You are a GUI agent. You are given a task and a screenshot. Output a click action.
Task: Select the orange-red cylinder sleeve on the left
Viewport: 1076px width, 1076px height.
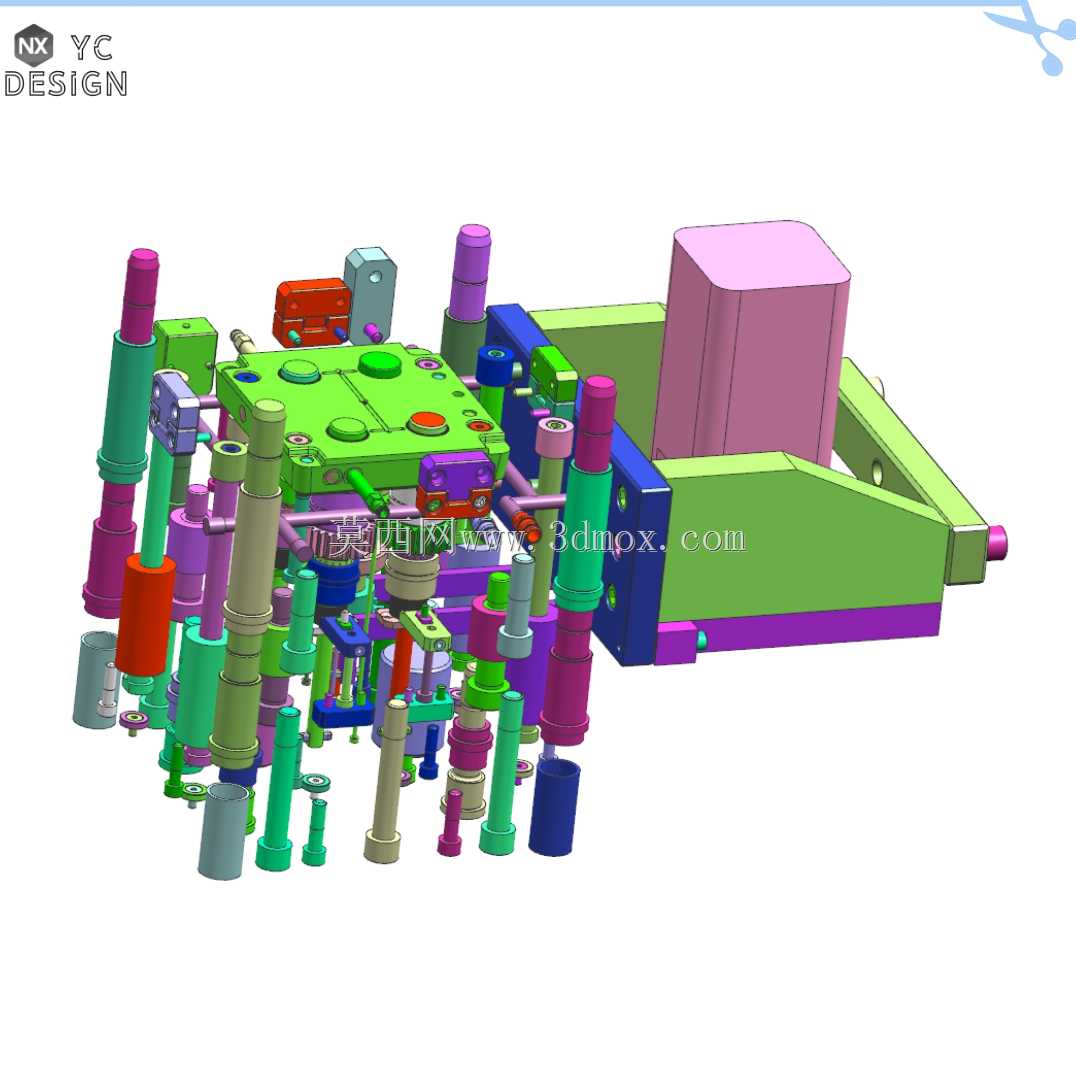tap(145, 613)
